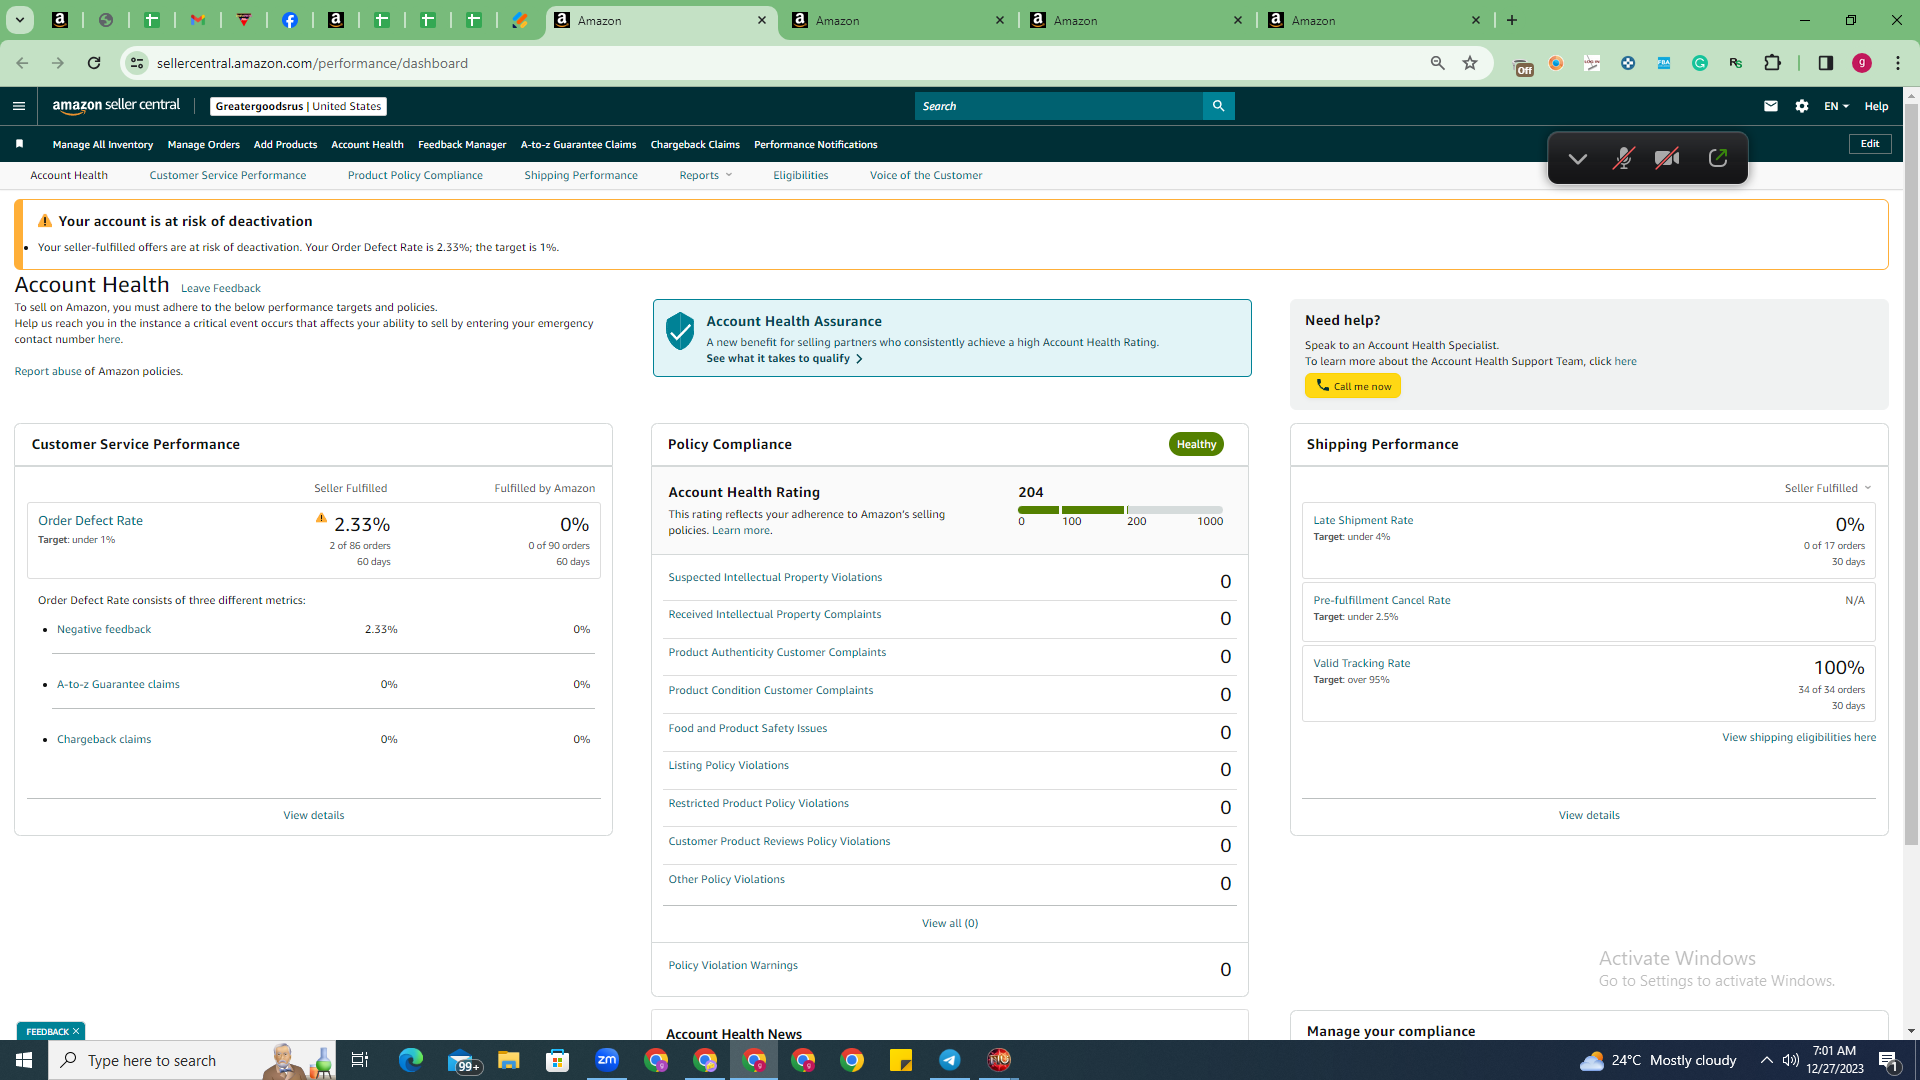Screen dimensions: 1920x1080
Task: Switch to Customer Service Performance tab
Action: (228, 175)
